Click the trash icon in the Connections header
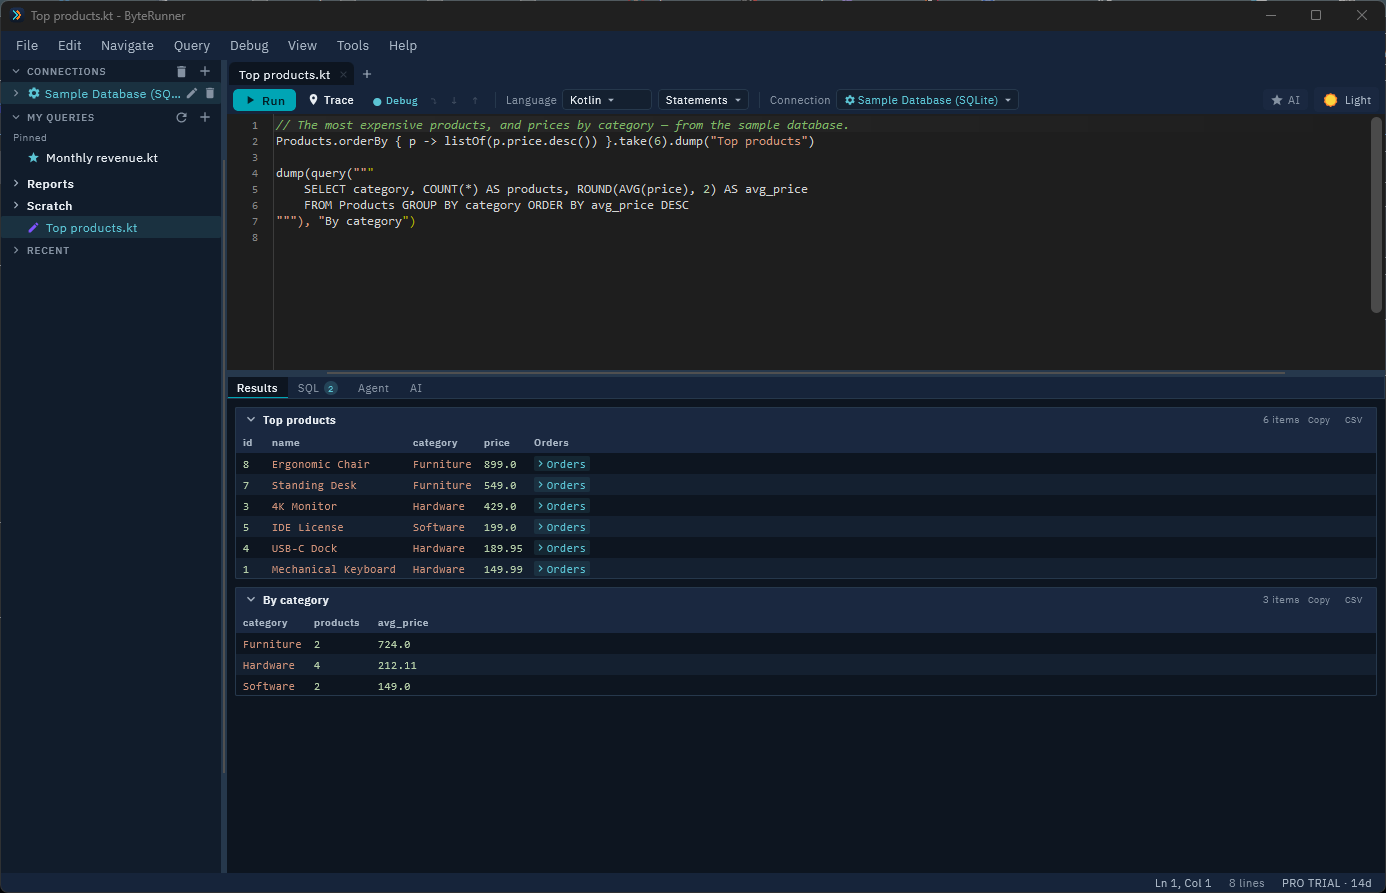Image resolution: width=1386 pixels, height=893 pixels. click(181, 71)
